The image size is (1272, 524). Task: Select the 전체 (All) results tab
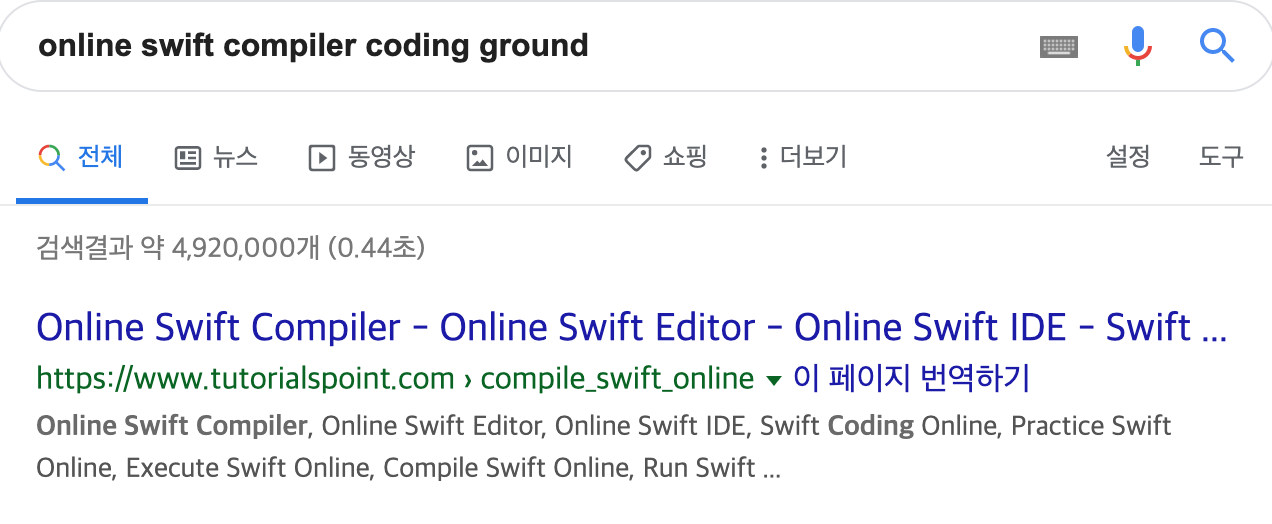[81, 157]
